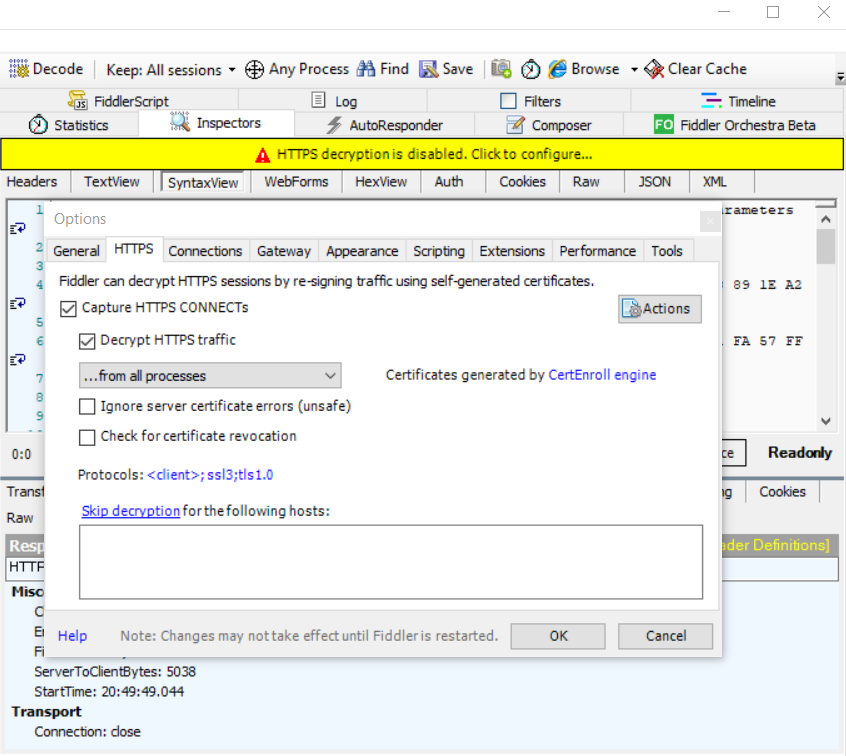The image size is (846, 756).
Task: Click the CertEnroll engine link
Action: 602,375
